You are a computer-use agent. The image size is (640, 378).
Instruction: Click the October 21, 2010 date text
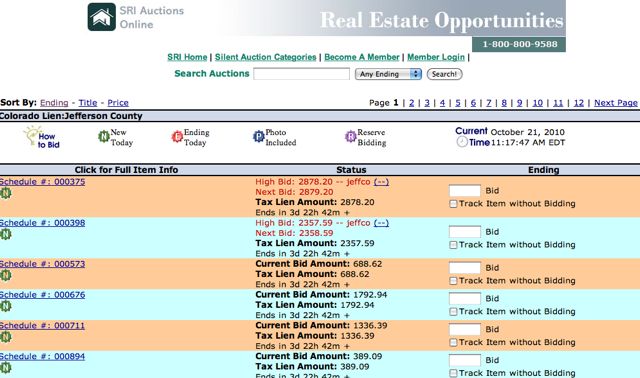[x=527, y=132]
